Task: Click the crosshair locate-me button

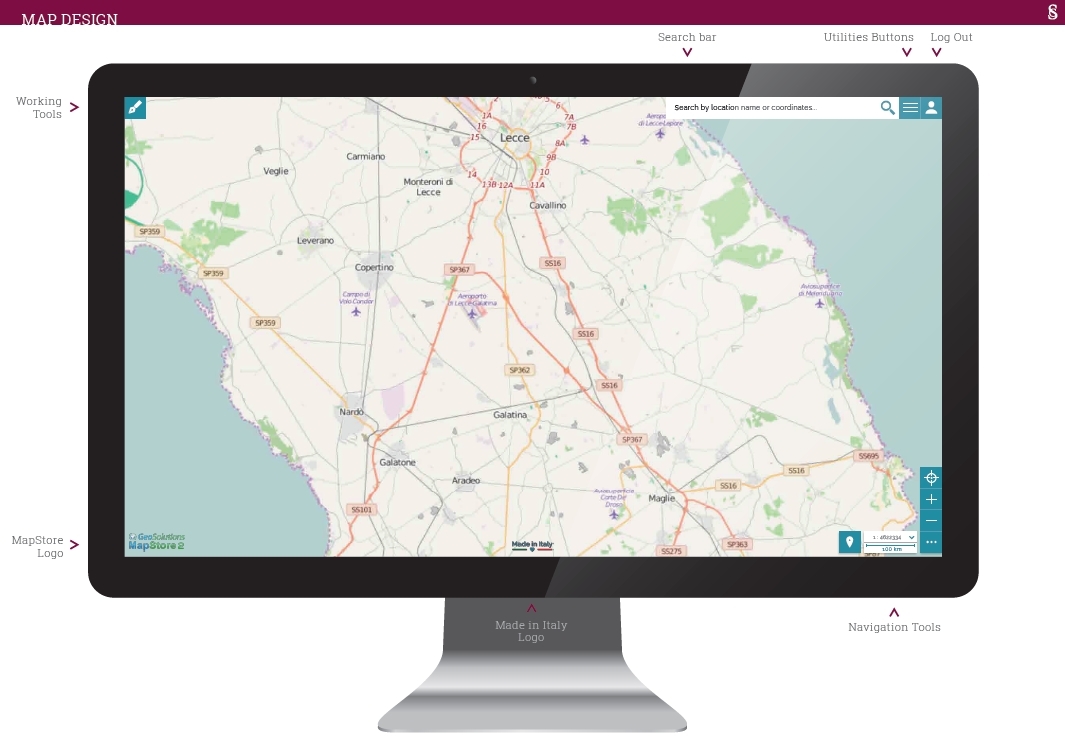Action: (931, 477)
